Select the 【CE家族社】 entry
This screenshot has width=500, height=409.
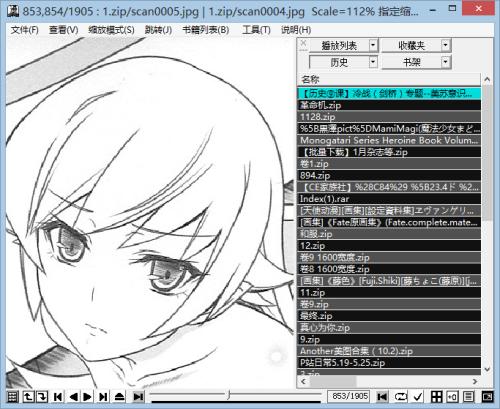point(389,187)
